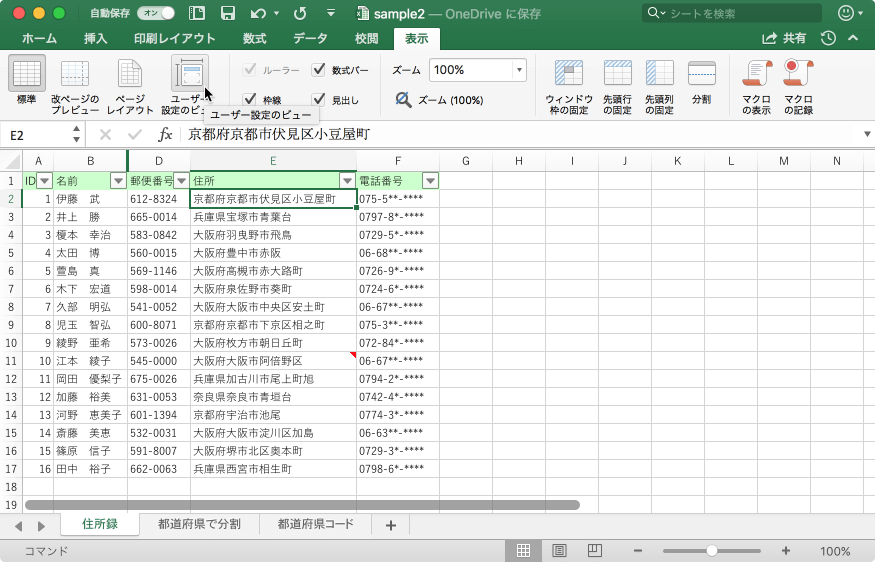Image resolution: width=875 pixels, height=562 pixels.
Task: Click the fx insert function icon
Action: click(165, 135)
